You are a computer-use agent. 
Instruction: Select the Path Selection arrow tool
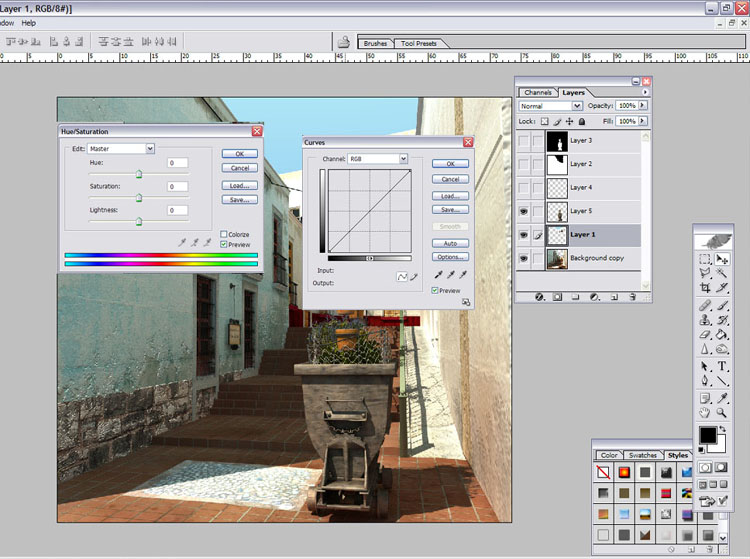[705, 367]
